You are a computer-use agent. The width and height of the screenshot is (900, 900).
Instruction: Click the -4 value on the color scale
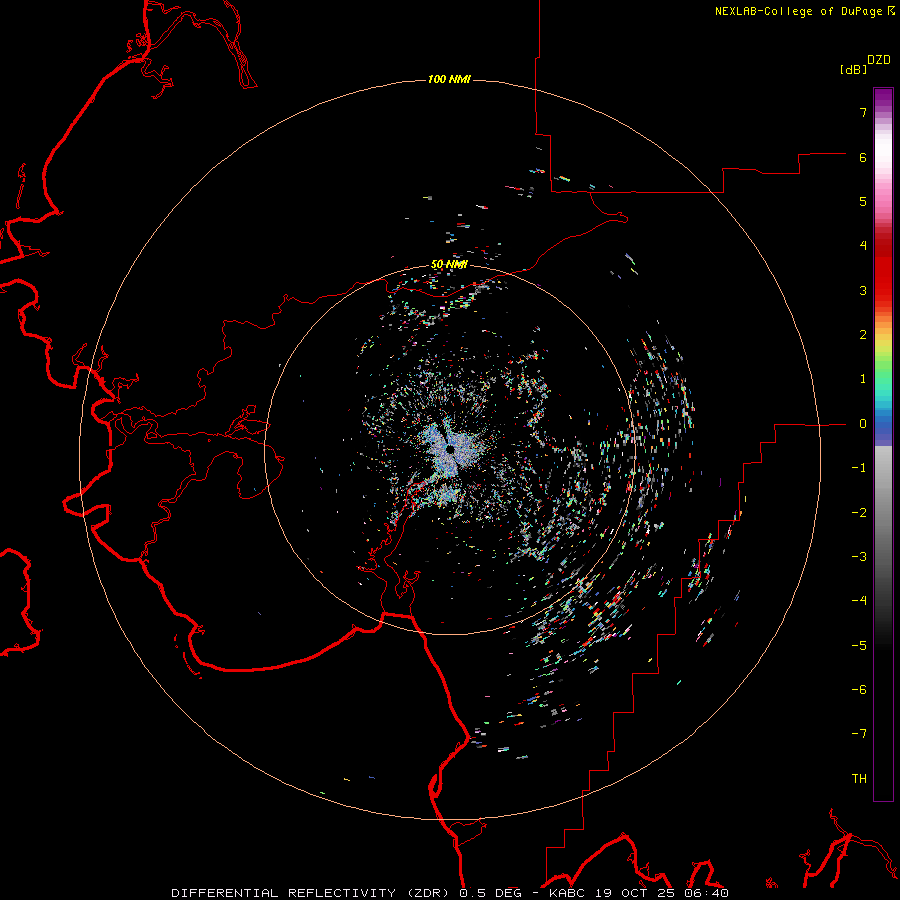(859, 601)
